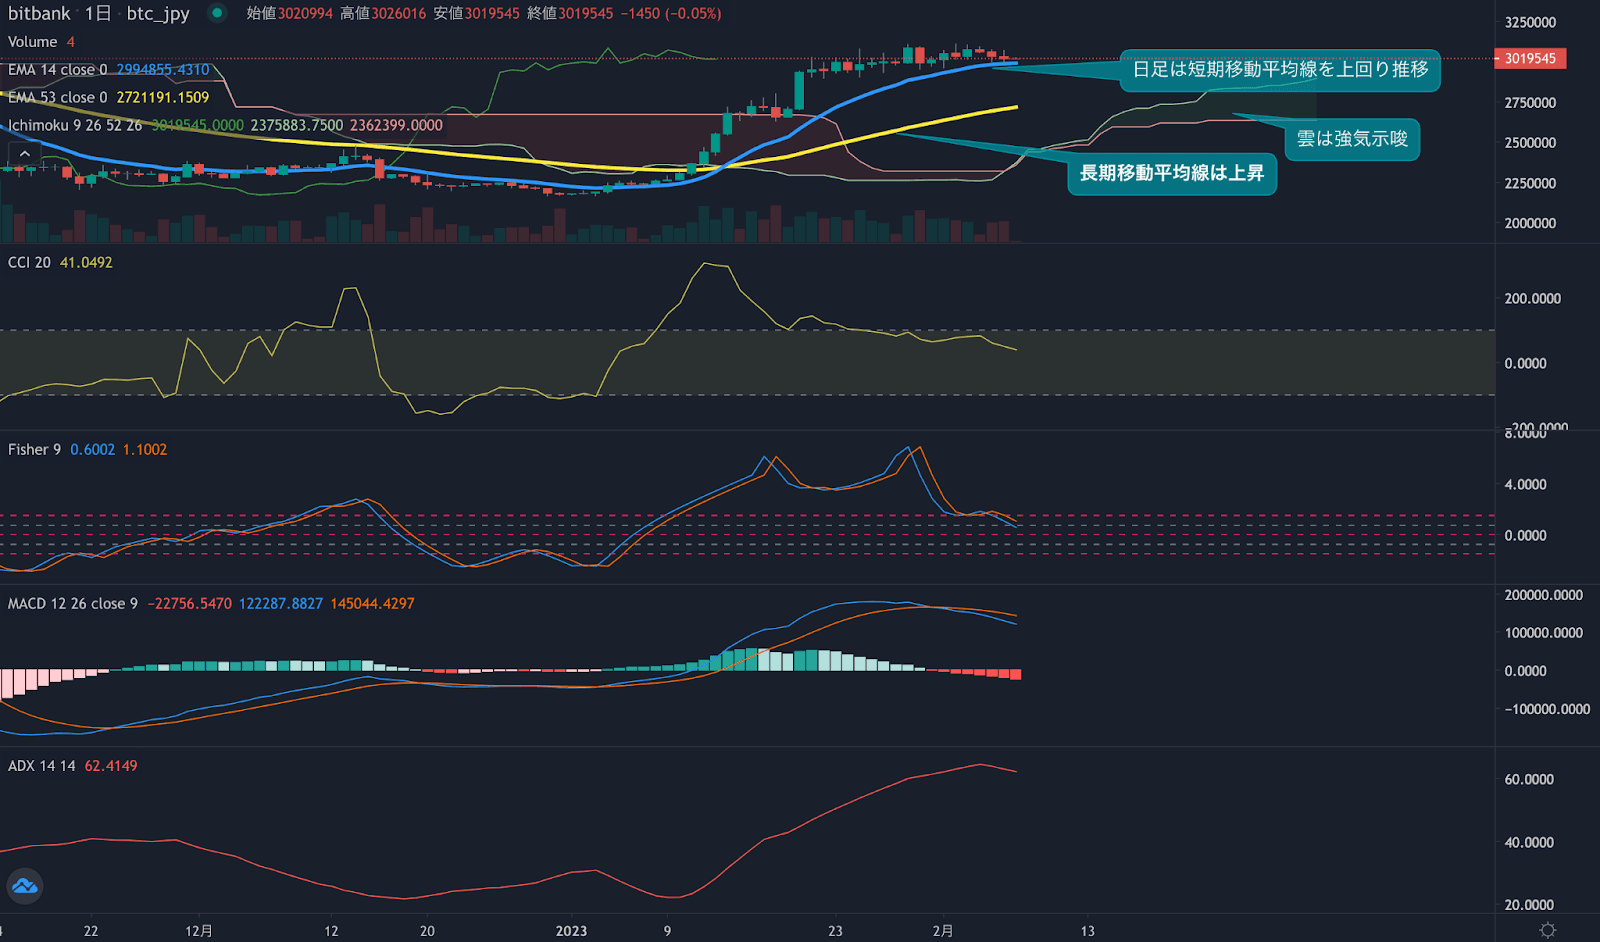Screen dimensions: 1600x942
Task: Toggle the CCI 20 indicator visibility
Action: pyautogui.click(x=30, y=261)
